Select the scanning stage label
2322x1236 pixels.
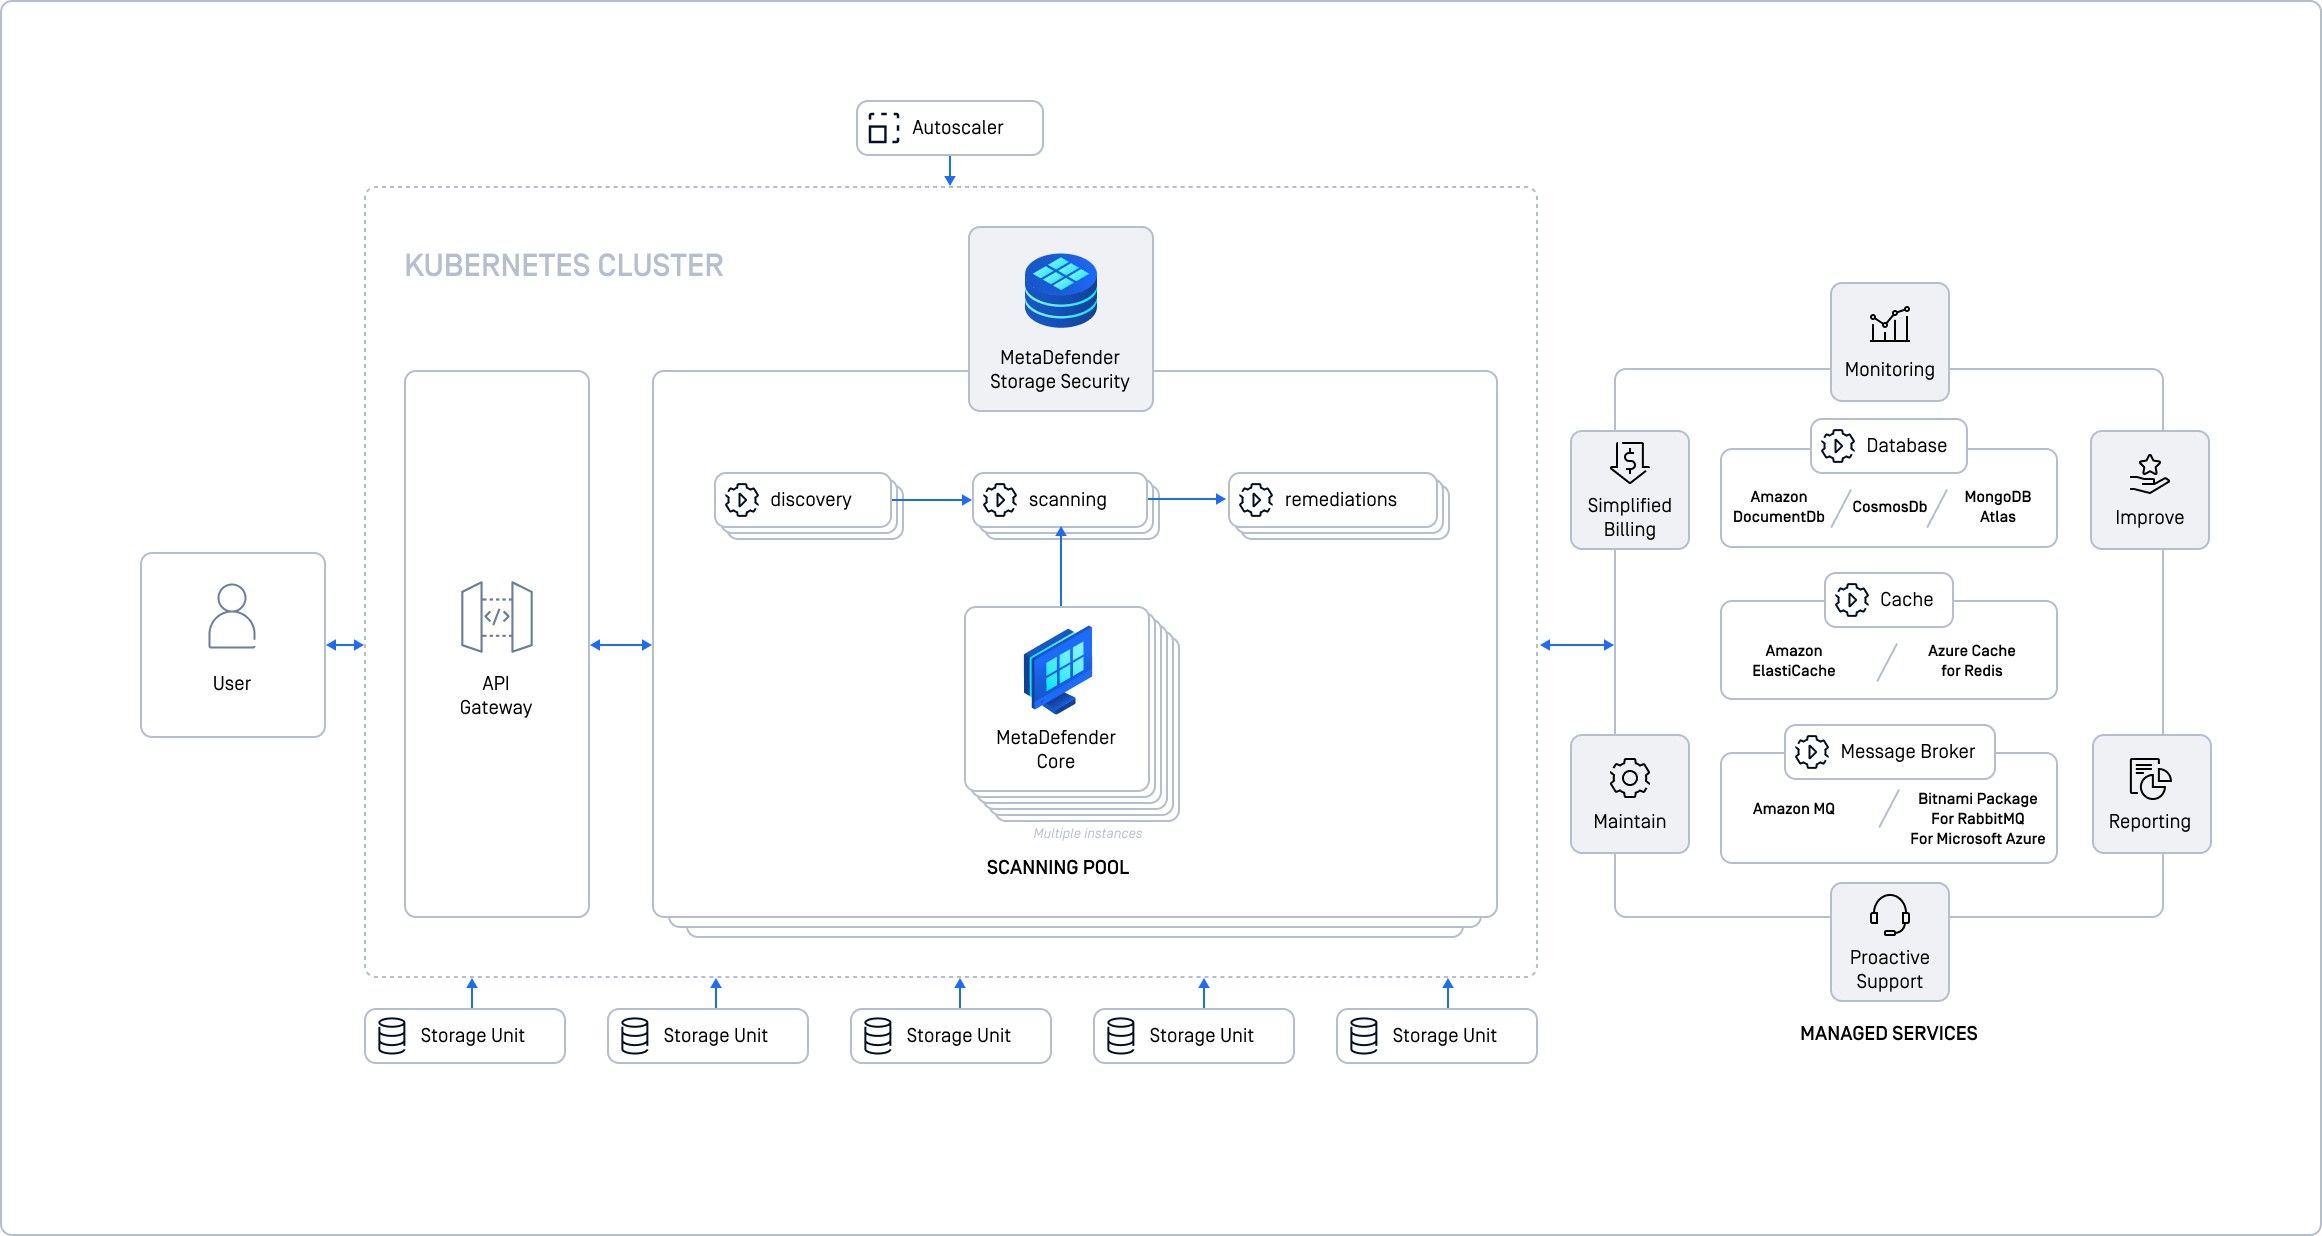click(x=1067, y=500)
